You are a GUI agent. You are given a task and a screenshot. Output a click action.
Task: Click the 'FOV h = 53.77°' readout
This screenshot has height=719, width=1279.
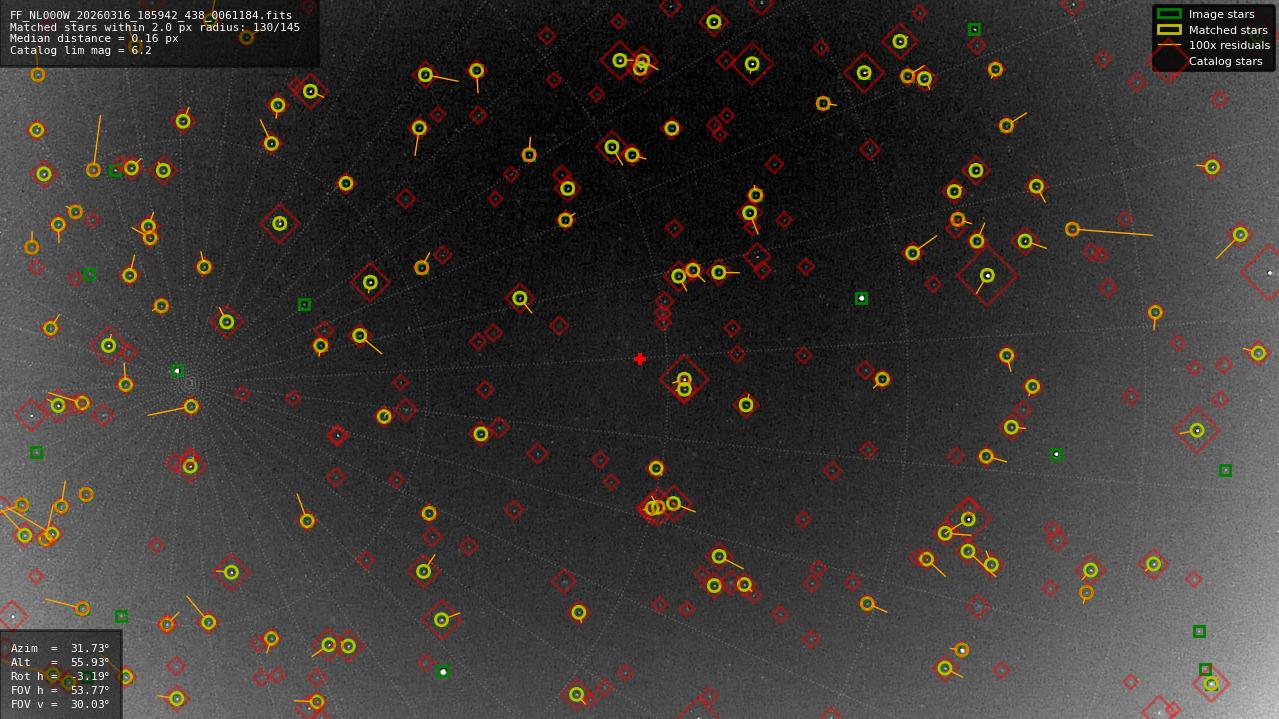pos(60,690)
